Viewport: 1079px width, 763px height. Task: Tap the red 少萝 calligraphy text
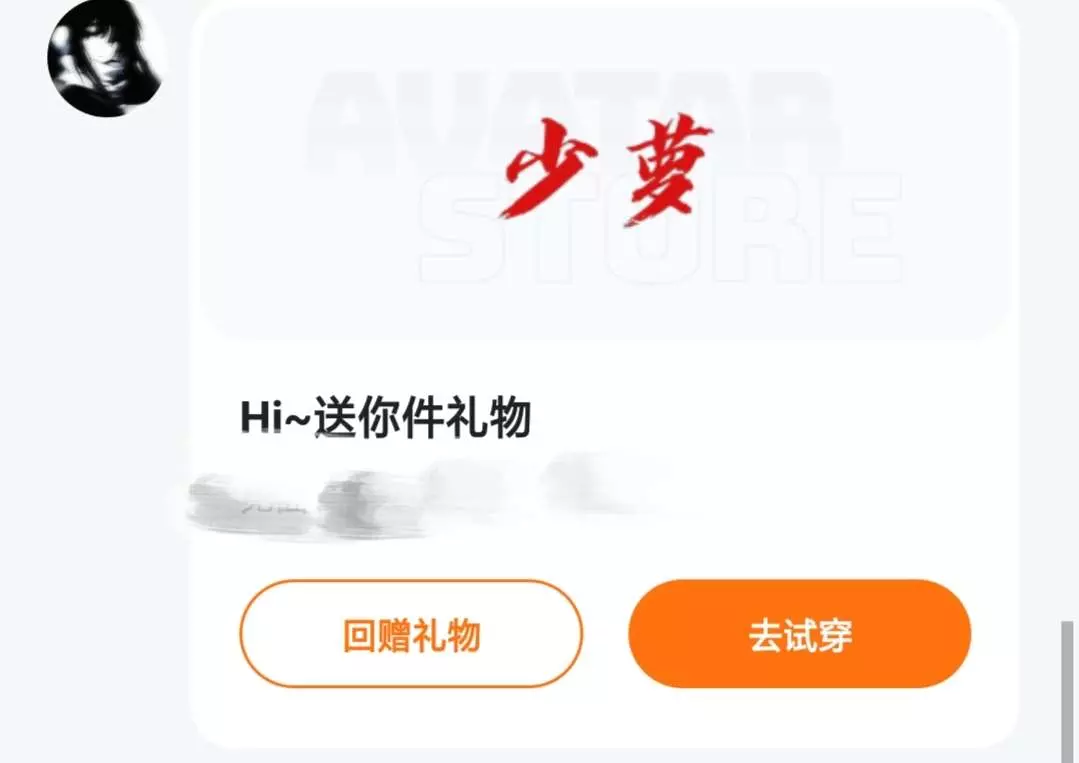pos(606,170)
